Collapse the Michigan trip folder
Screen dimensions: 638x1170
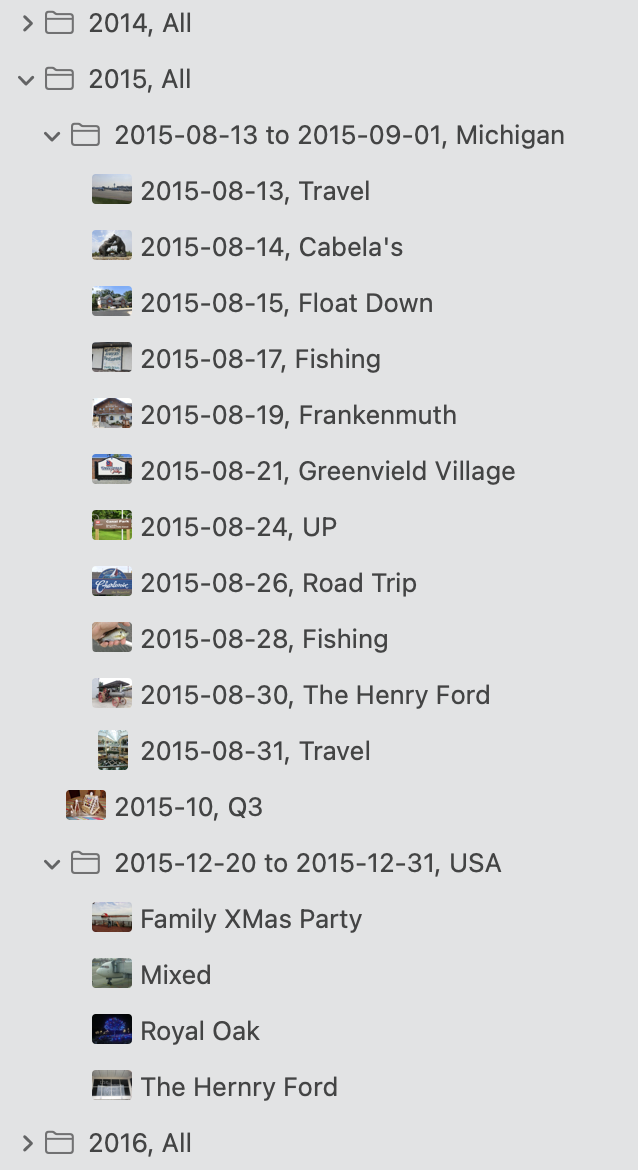coord(52,135)
